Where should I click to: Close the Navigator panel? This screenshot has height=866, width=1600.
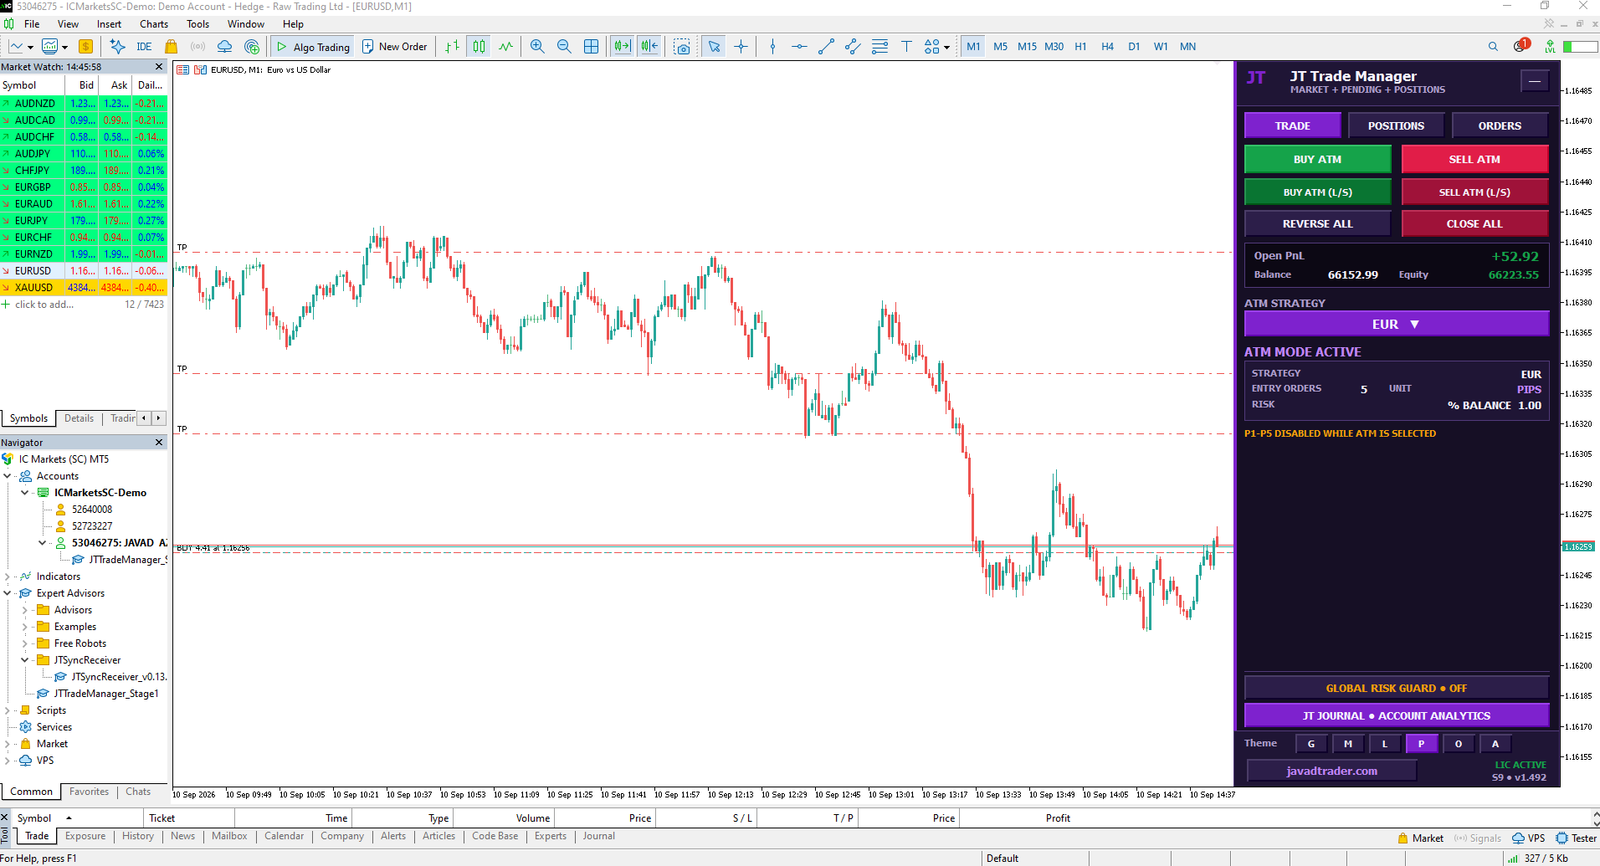point(159,442)
